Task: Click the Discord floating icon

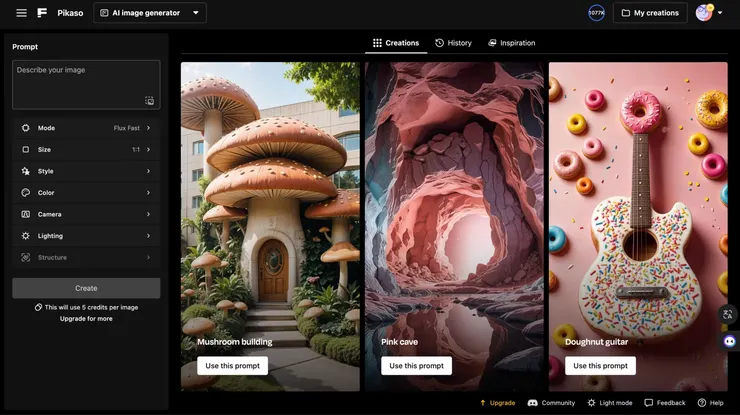Action: [730, 341]
